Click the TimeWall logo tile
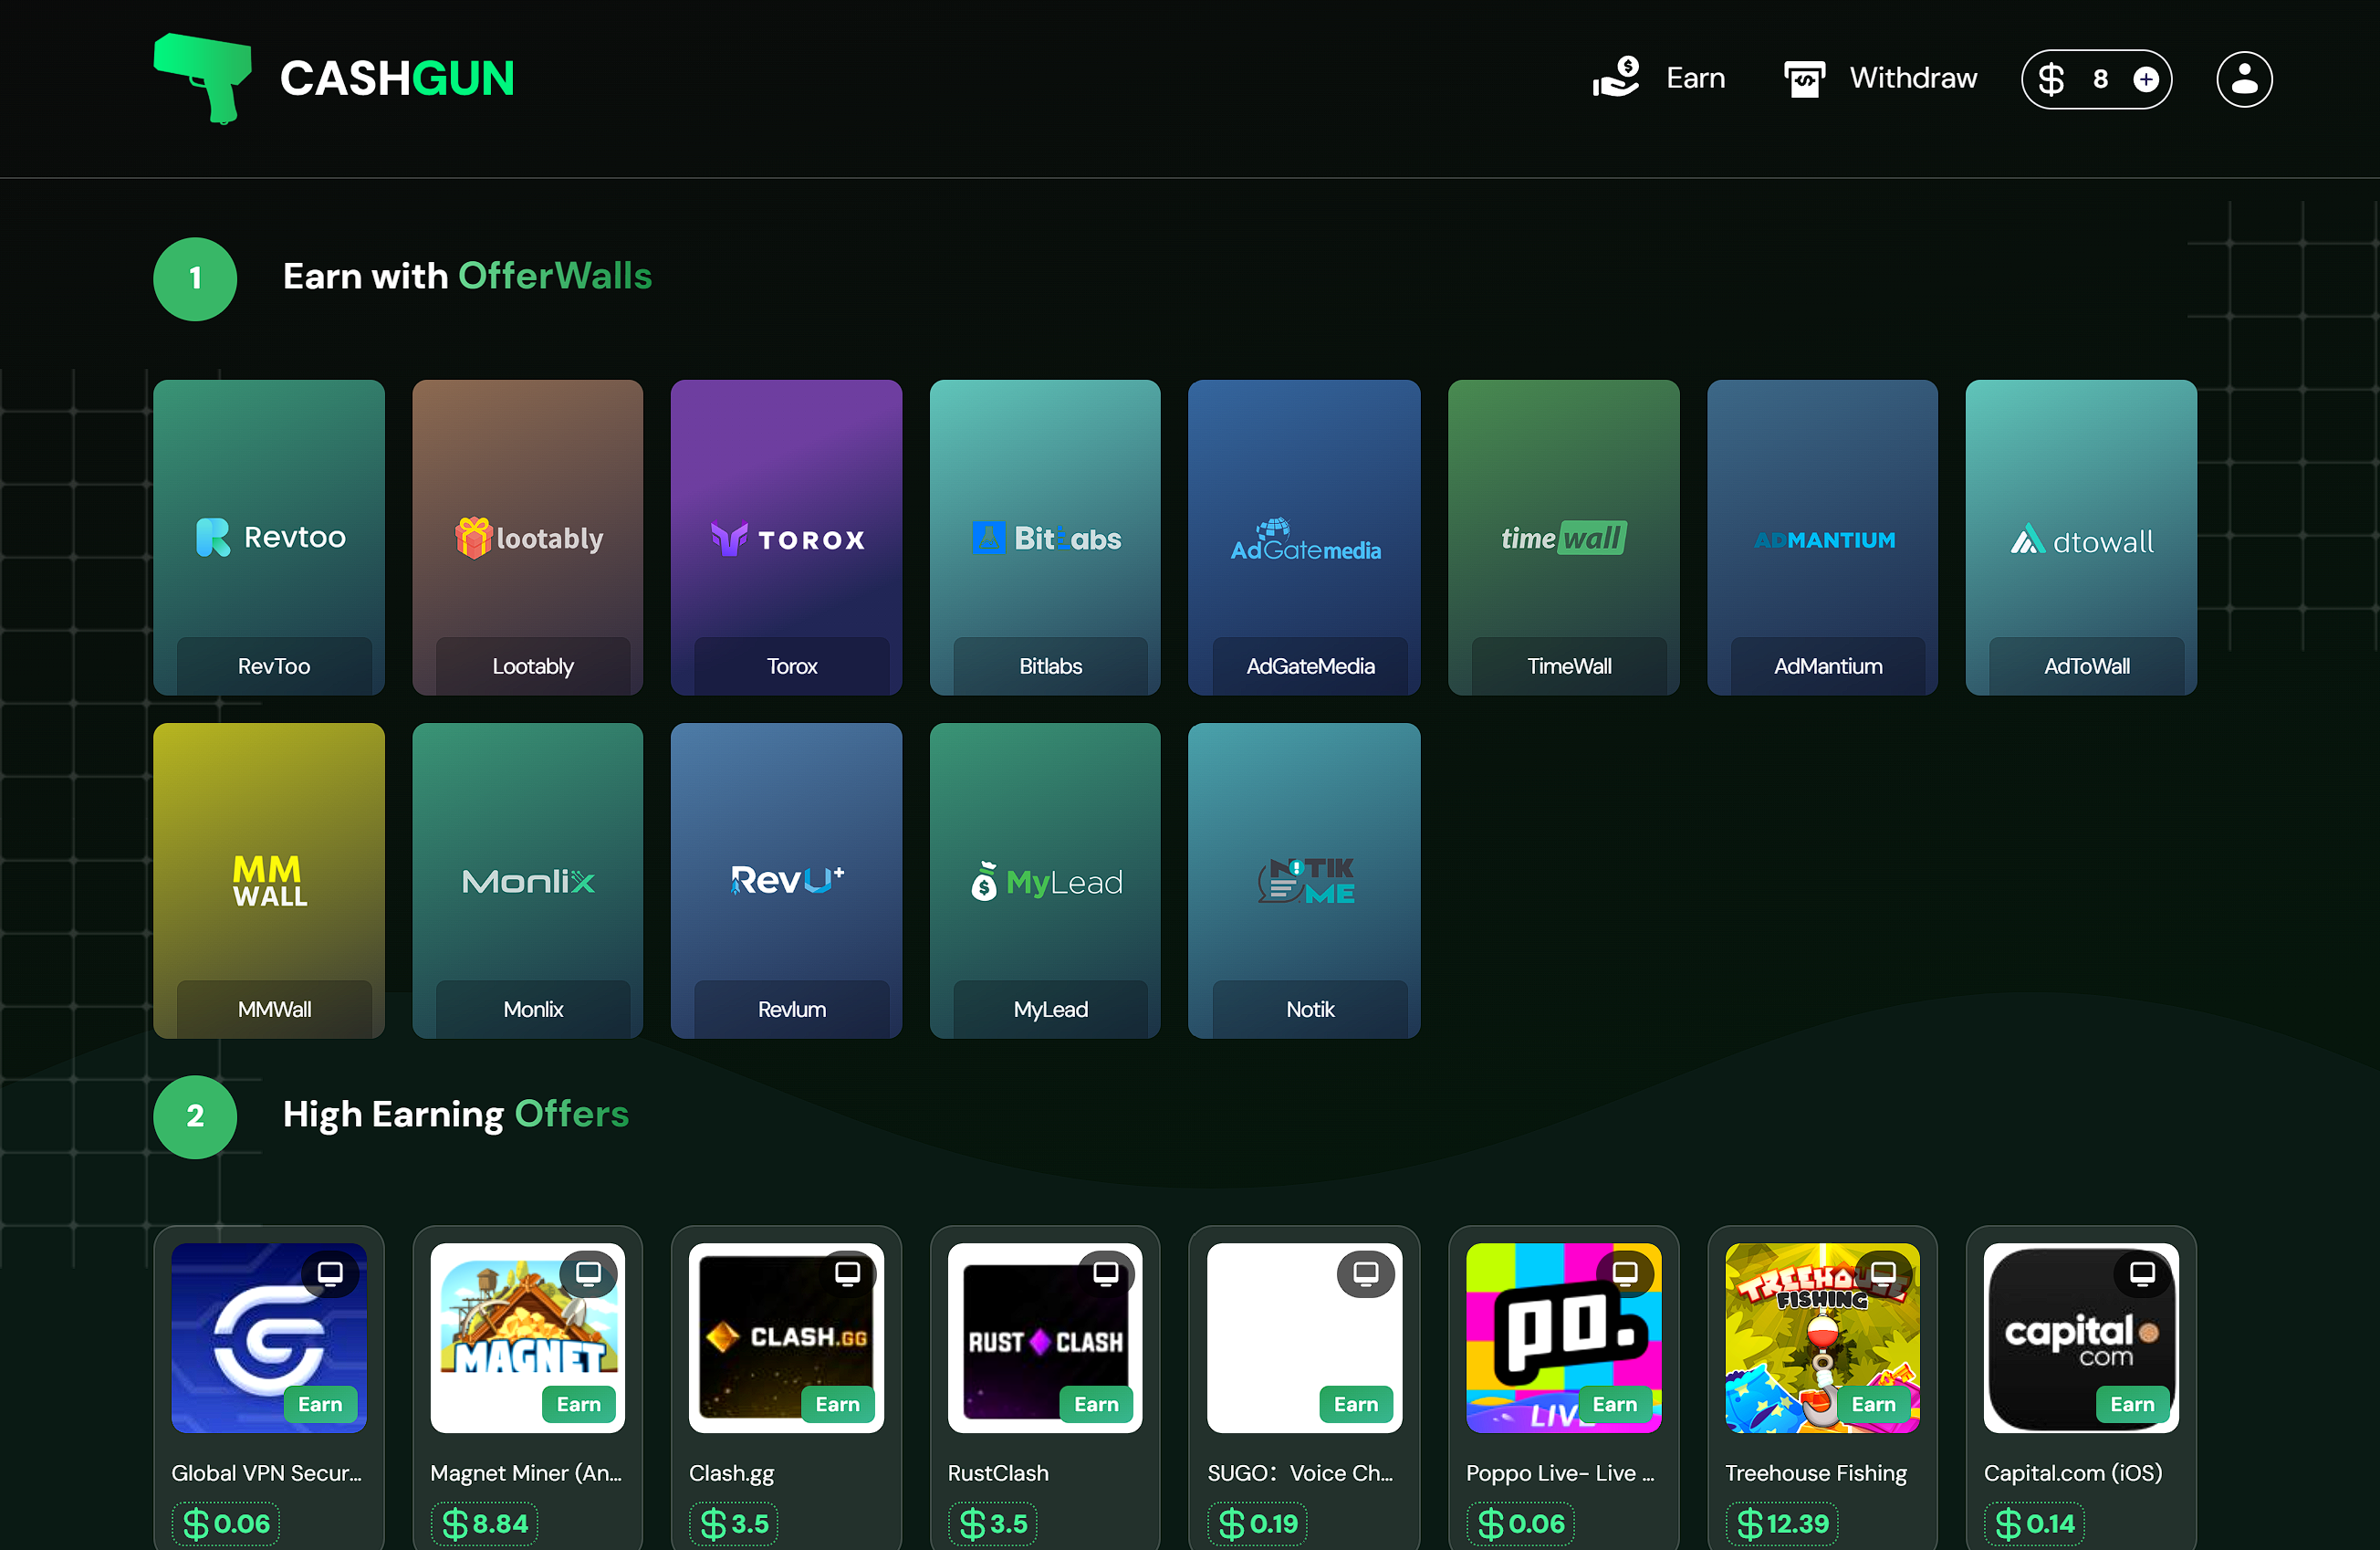This screenshot has height=1550, width=2380. point(1564,538)
